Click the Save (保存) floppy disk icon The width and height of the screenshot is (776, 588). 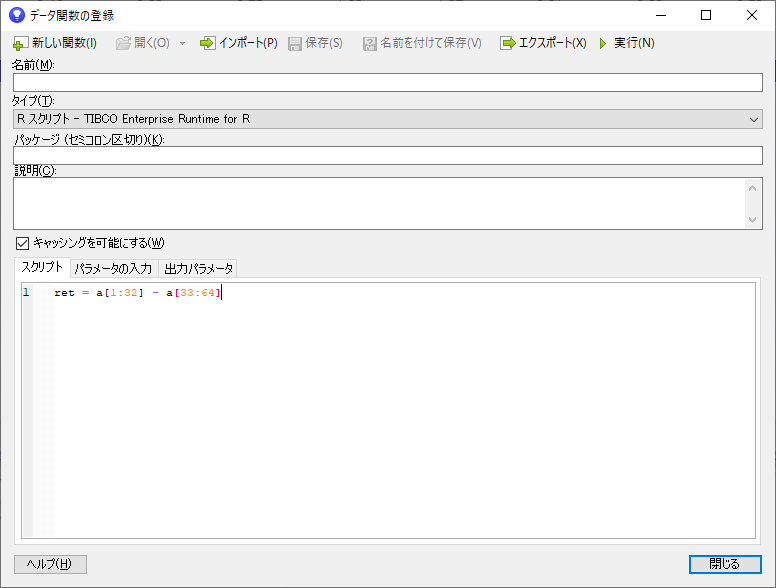tap(295, 44)
